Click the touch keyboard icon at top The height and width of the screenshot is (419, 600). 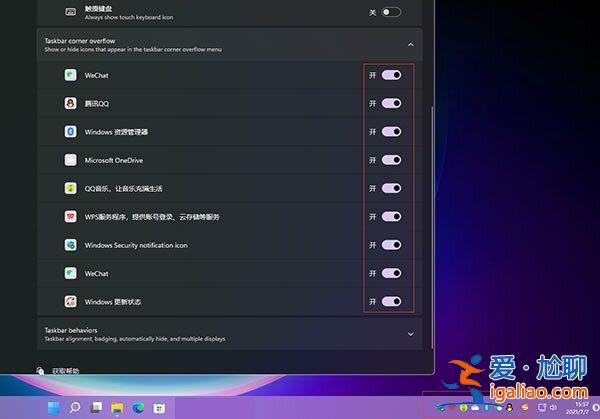(x=70, y=12)
